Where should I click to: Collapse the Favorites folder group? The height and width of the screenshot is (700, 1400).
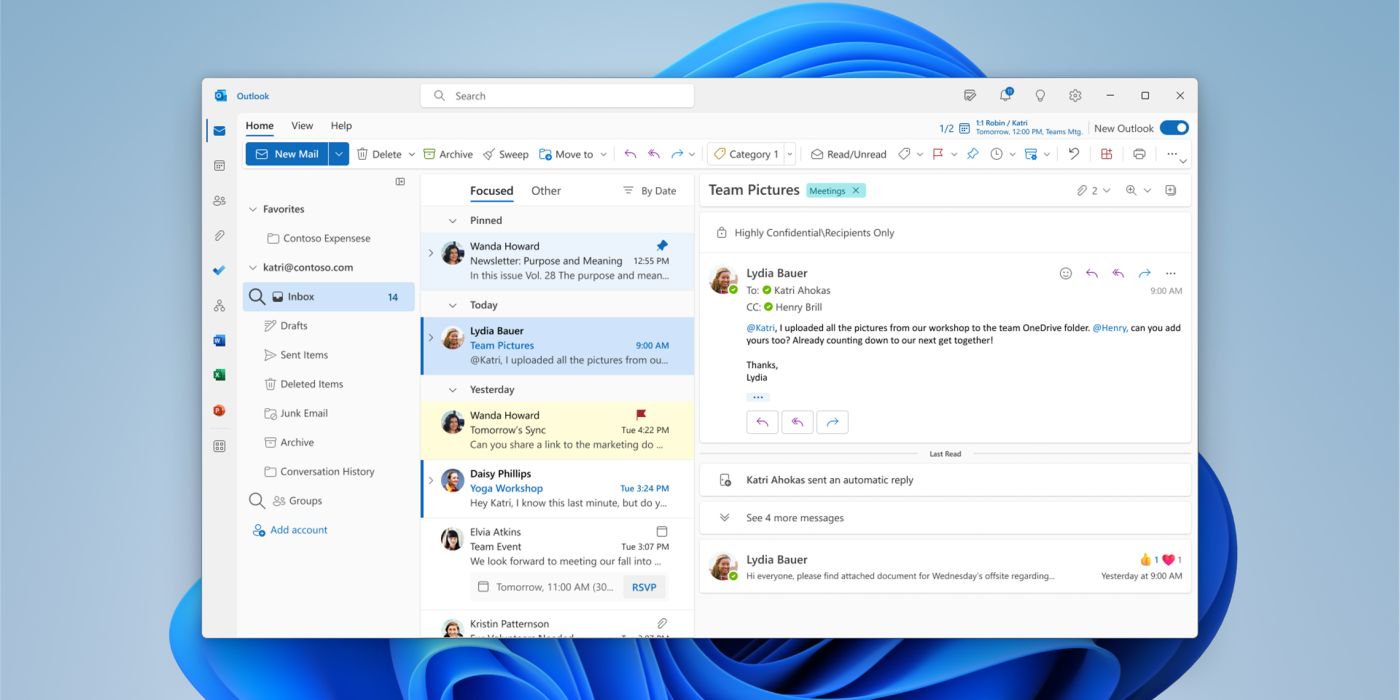pyautogui.click(x=253, y=210)
